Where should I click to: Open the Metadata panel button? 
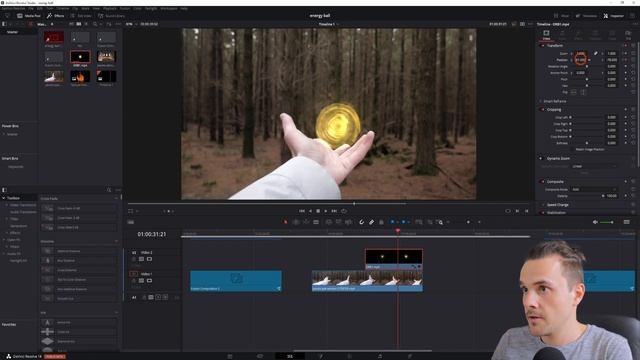pyautogui.click(x=586, y=16)
